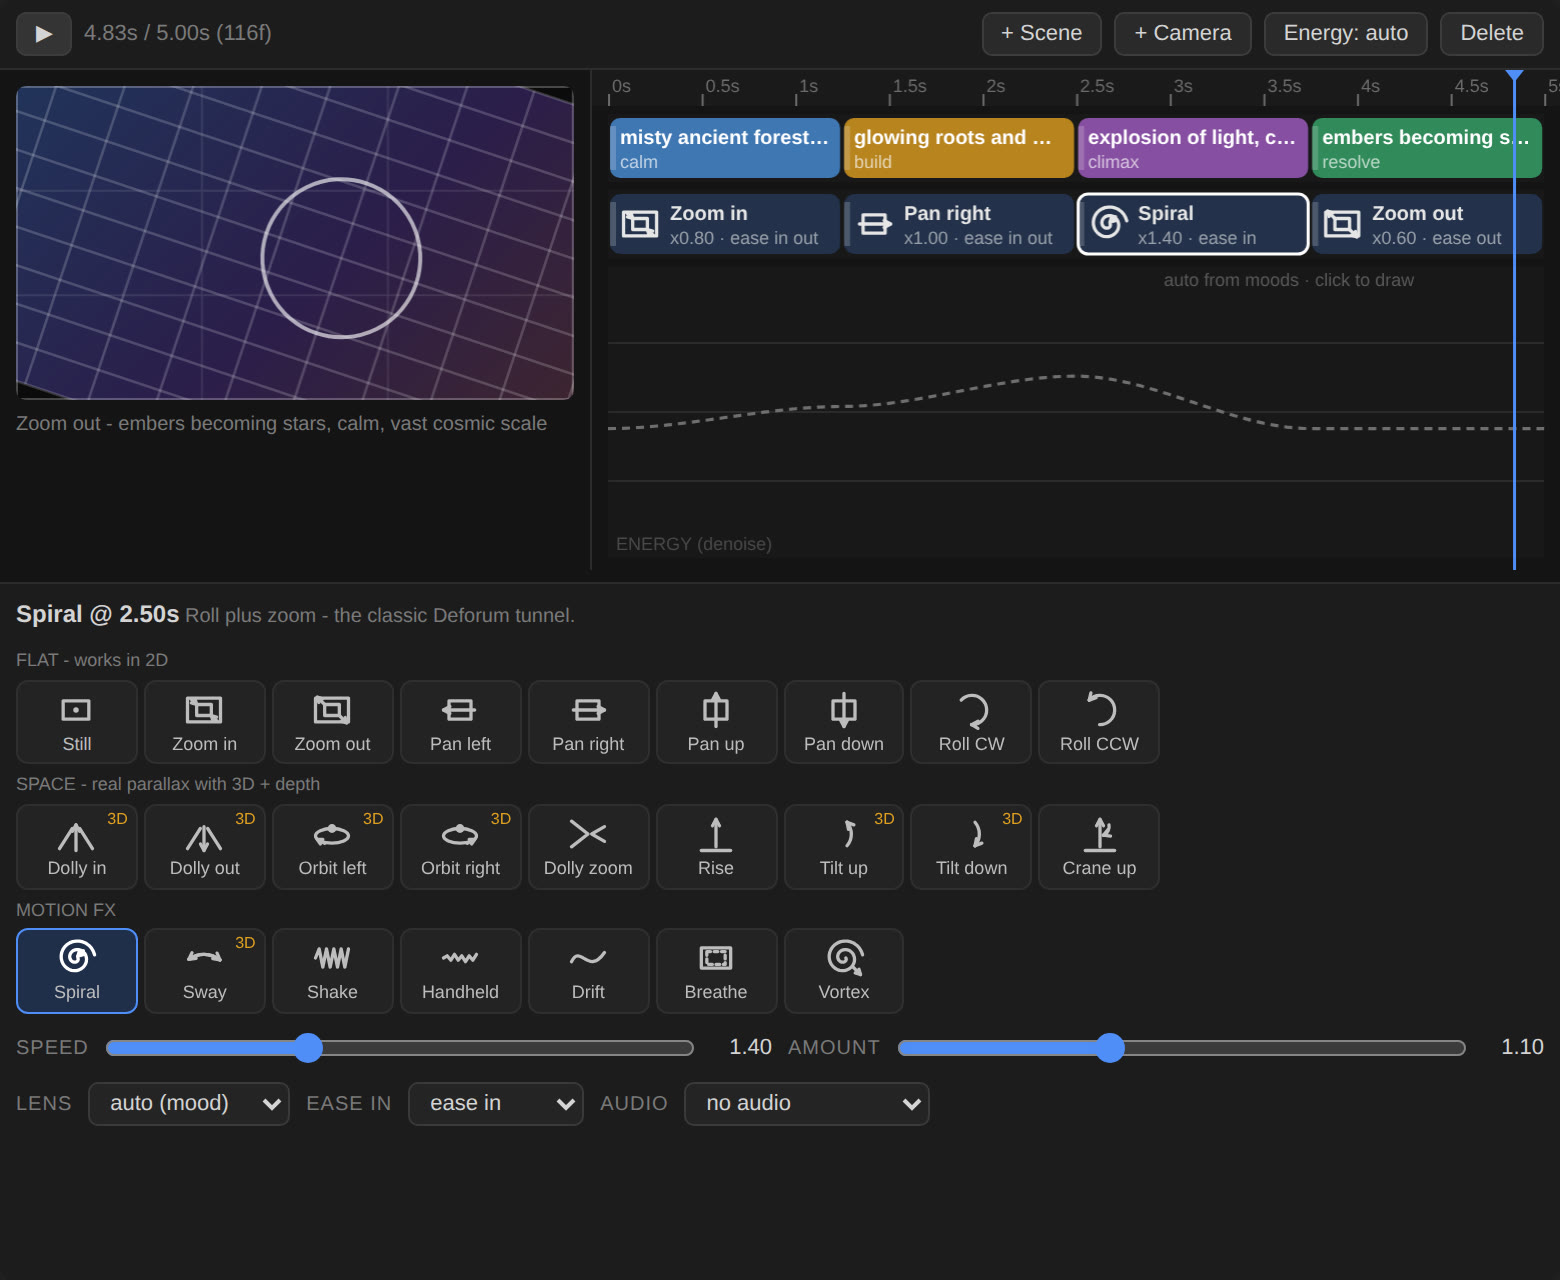
Task: Open the Audio dropdown
Action: click(807, 1103)
